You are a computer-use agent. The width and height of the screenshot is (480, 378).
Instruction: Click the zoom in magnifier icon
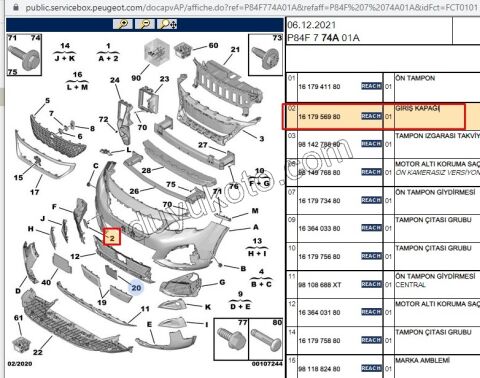coord(123,24)
